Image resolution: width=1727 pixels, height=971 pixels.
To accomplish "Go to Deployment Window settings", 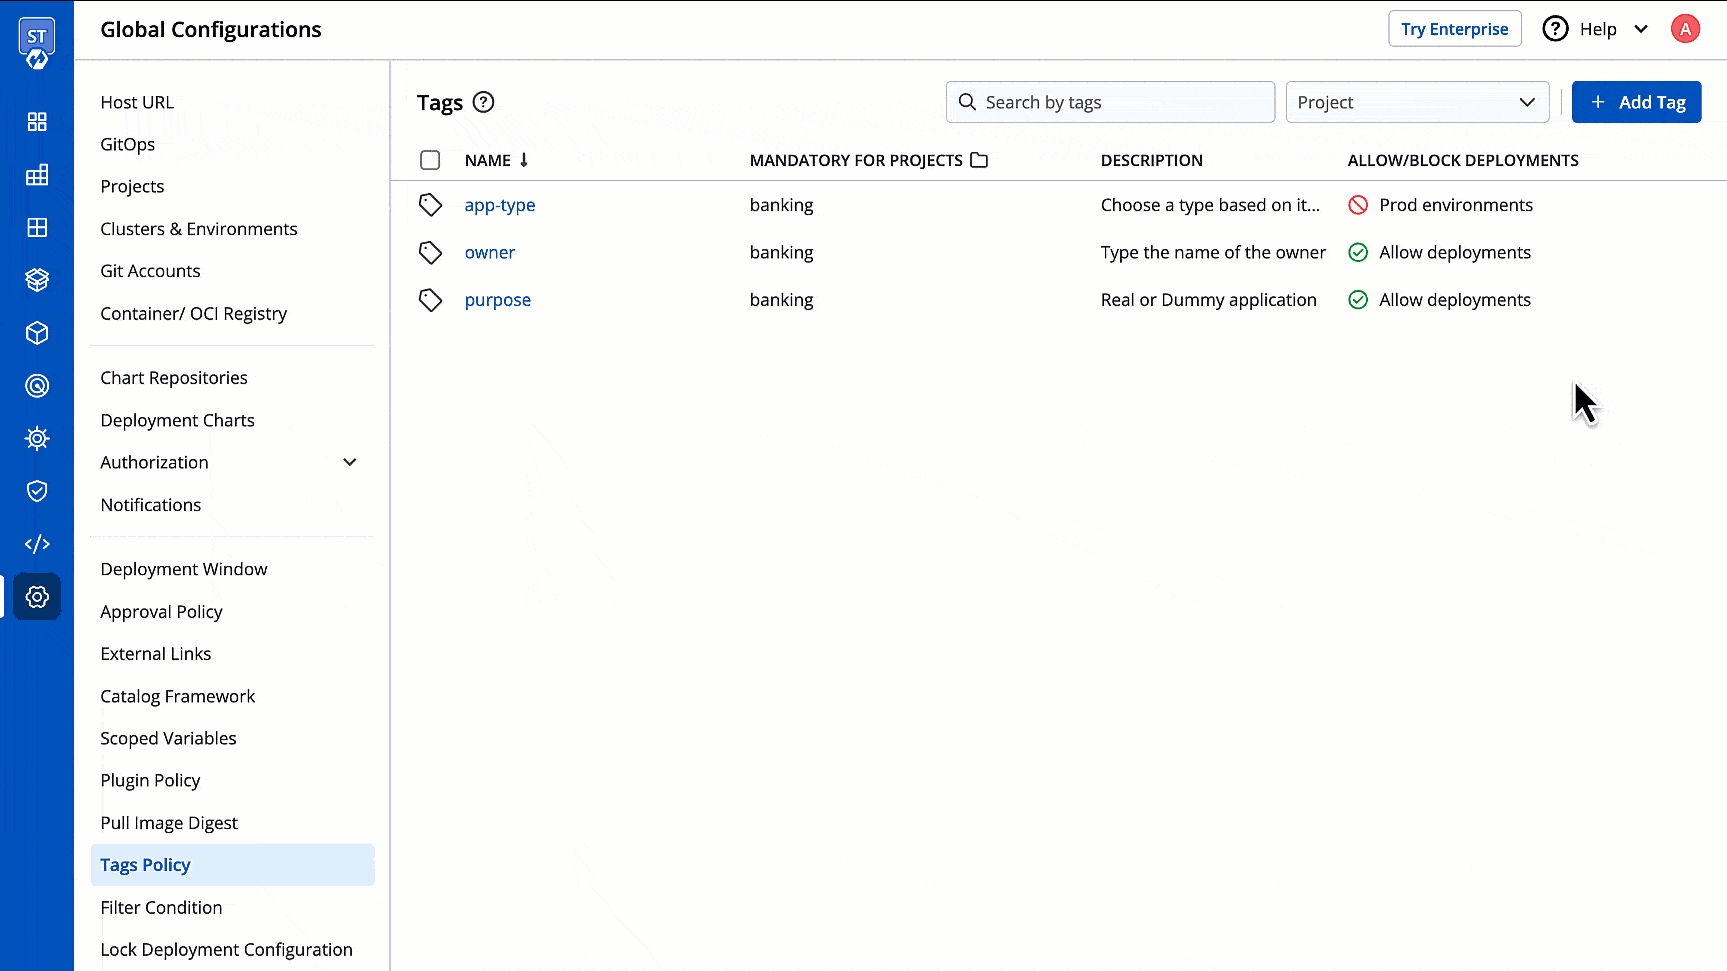I will (184, 569).
